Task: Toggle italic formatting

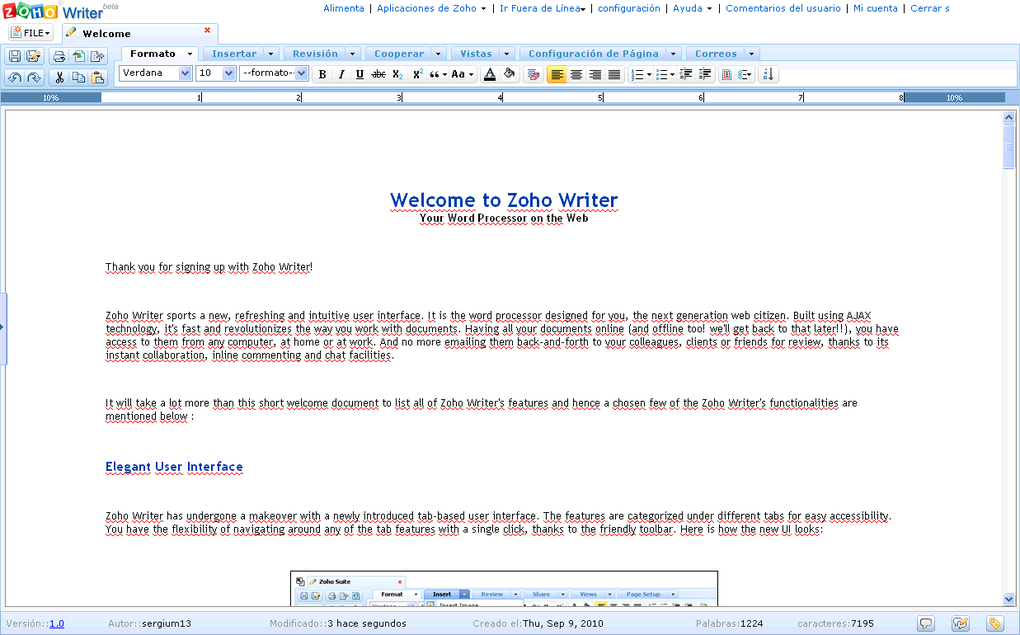Action: 341,73
